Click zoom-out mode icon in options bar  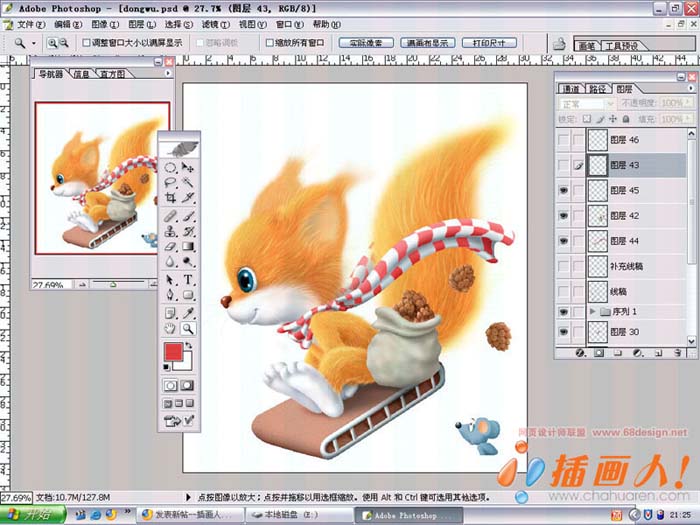(64, 43)
